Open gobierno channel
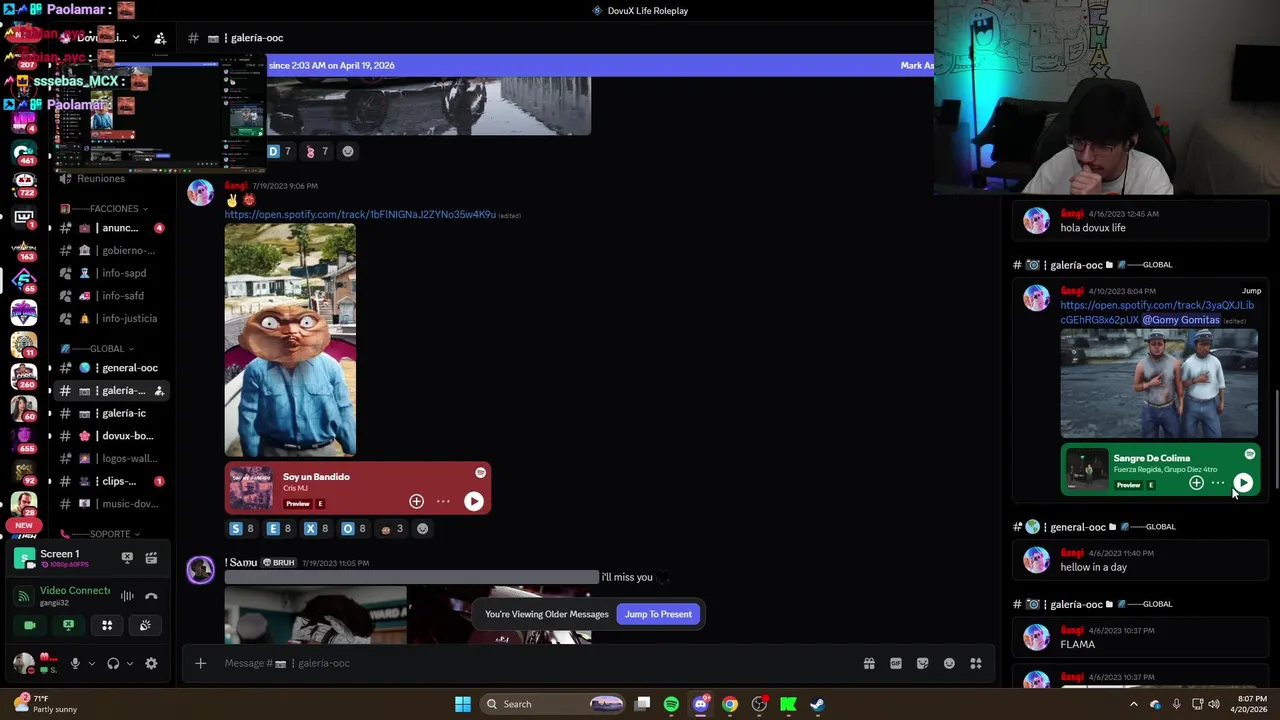 coord(111,251)
